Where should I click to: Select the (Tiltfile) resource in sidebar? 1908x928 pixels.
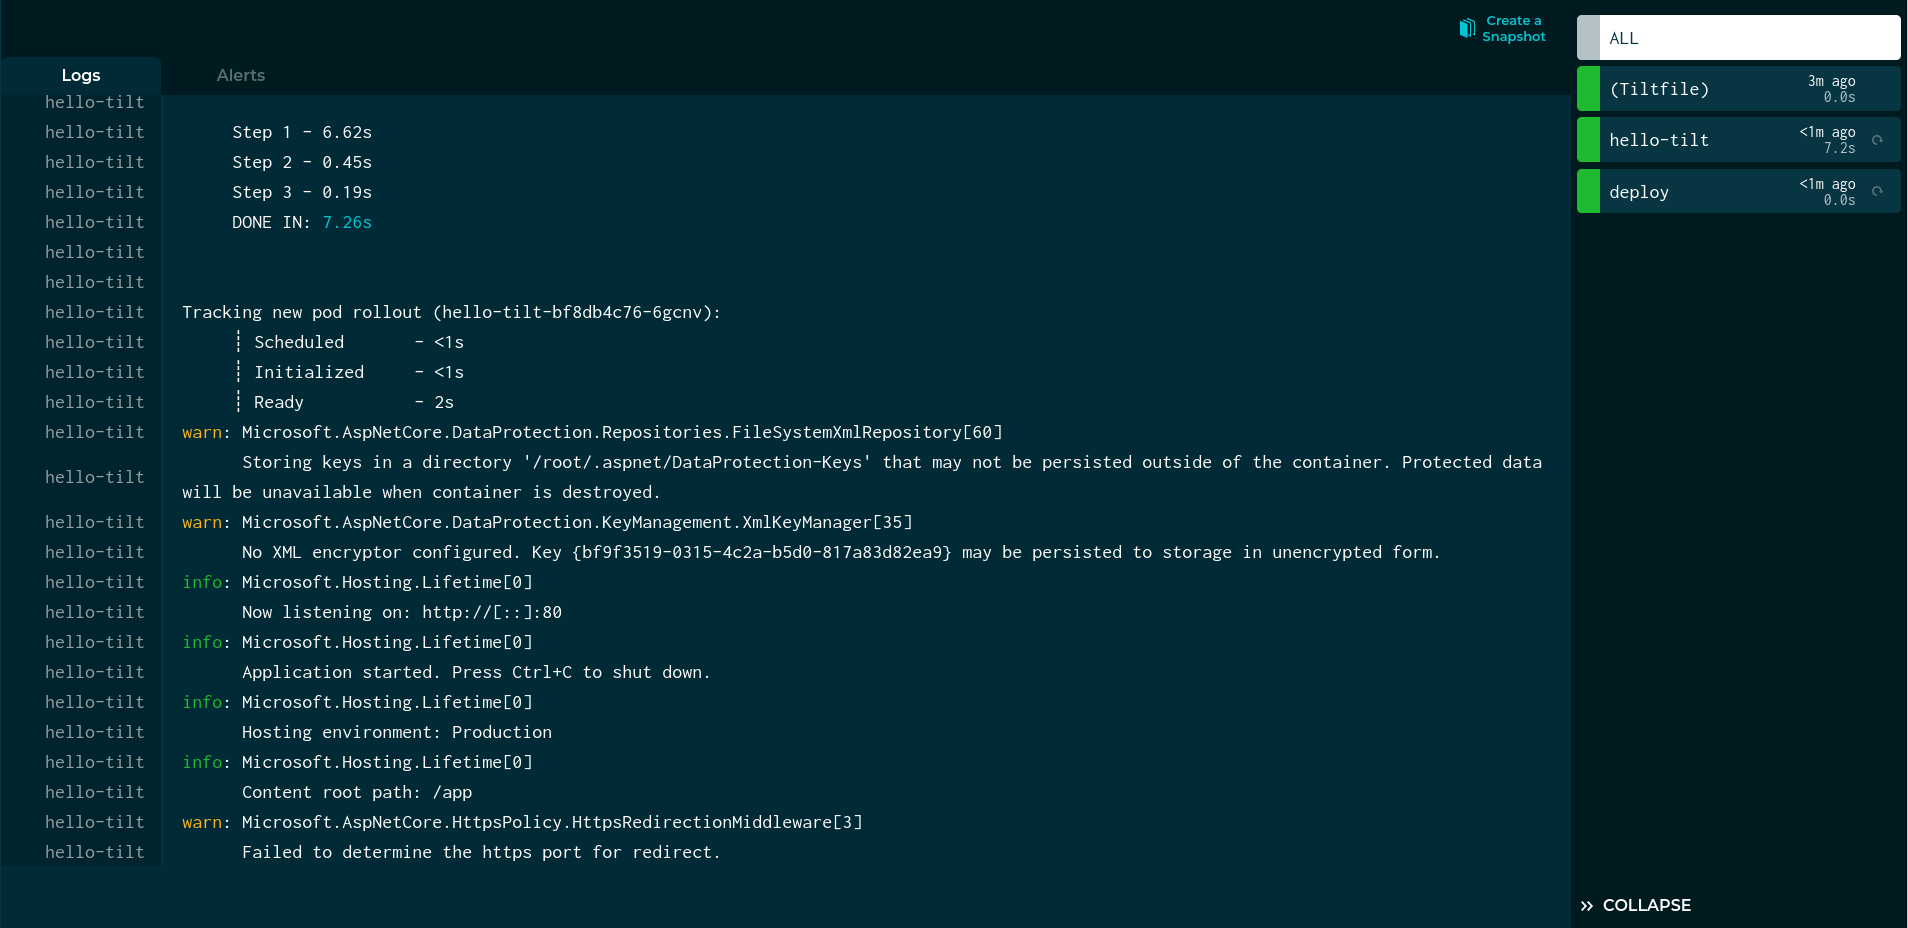point(1700,89)
